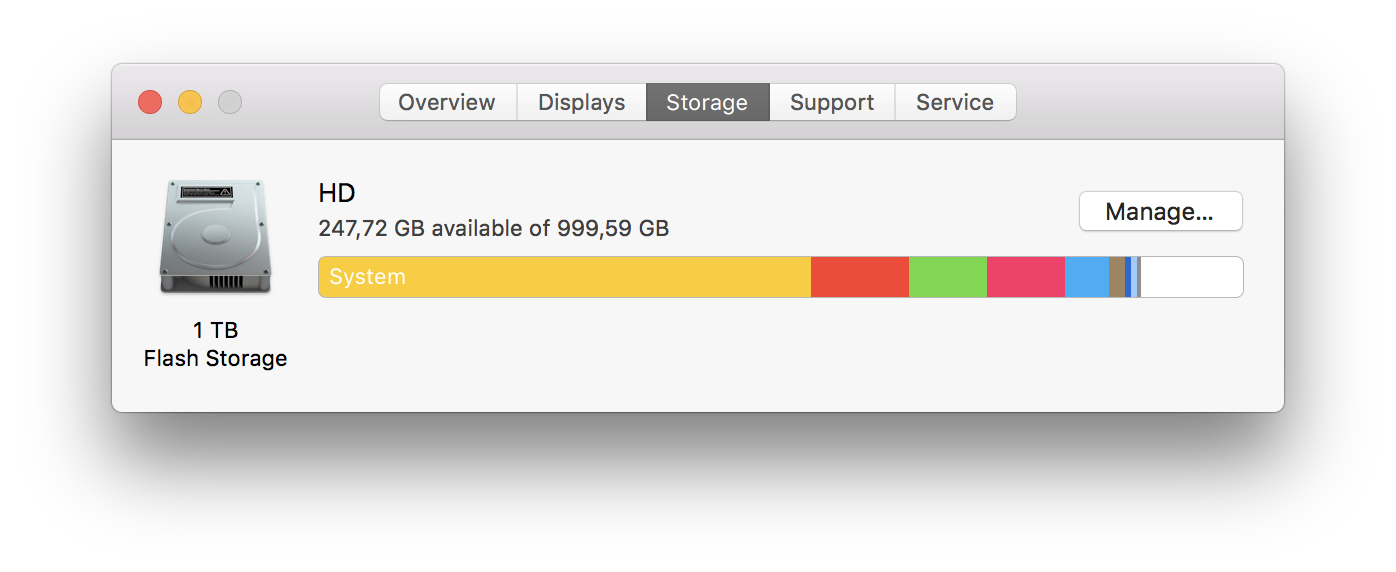
Task: Click the hard drive disk icon
Action: (215, 237)
